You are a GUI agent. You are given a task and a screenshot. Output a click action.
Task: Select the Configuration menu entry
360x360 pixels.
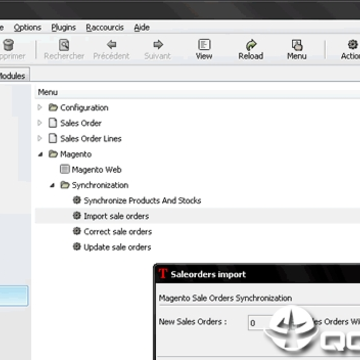click(84, 108)
